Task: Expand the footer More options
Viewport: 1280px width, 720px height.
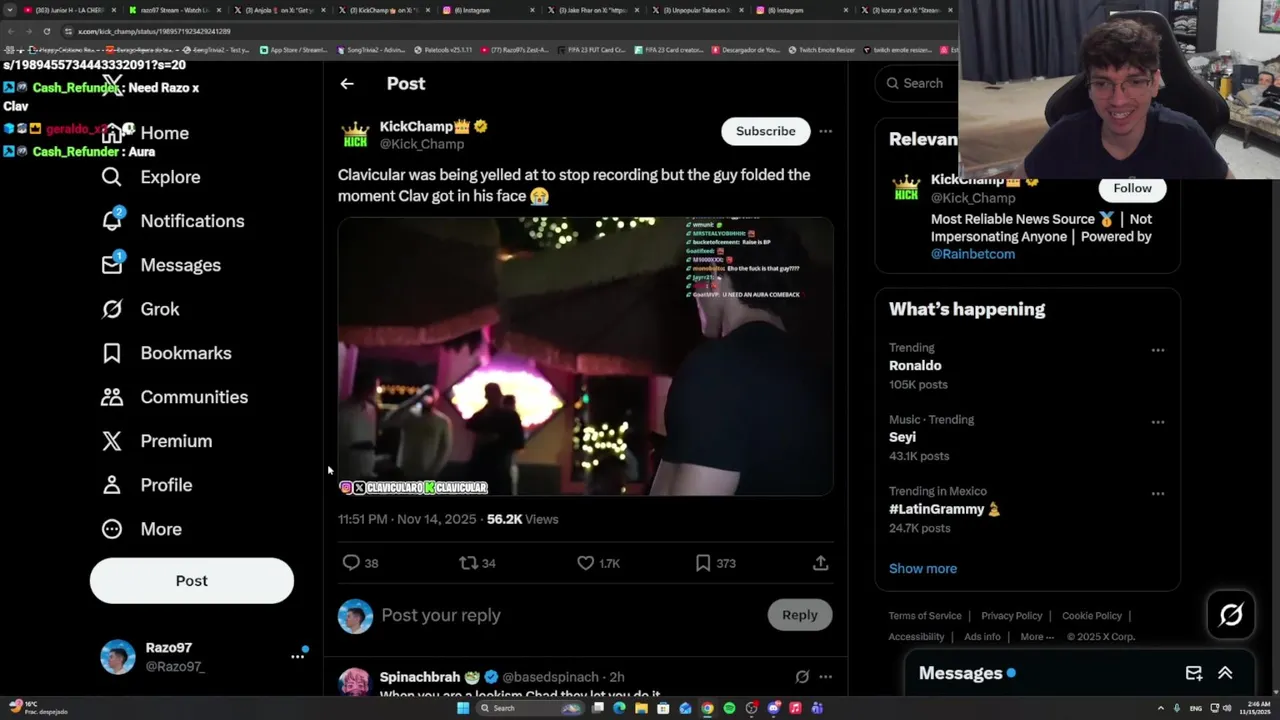Action: tap(1036, 637)
